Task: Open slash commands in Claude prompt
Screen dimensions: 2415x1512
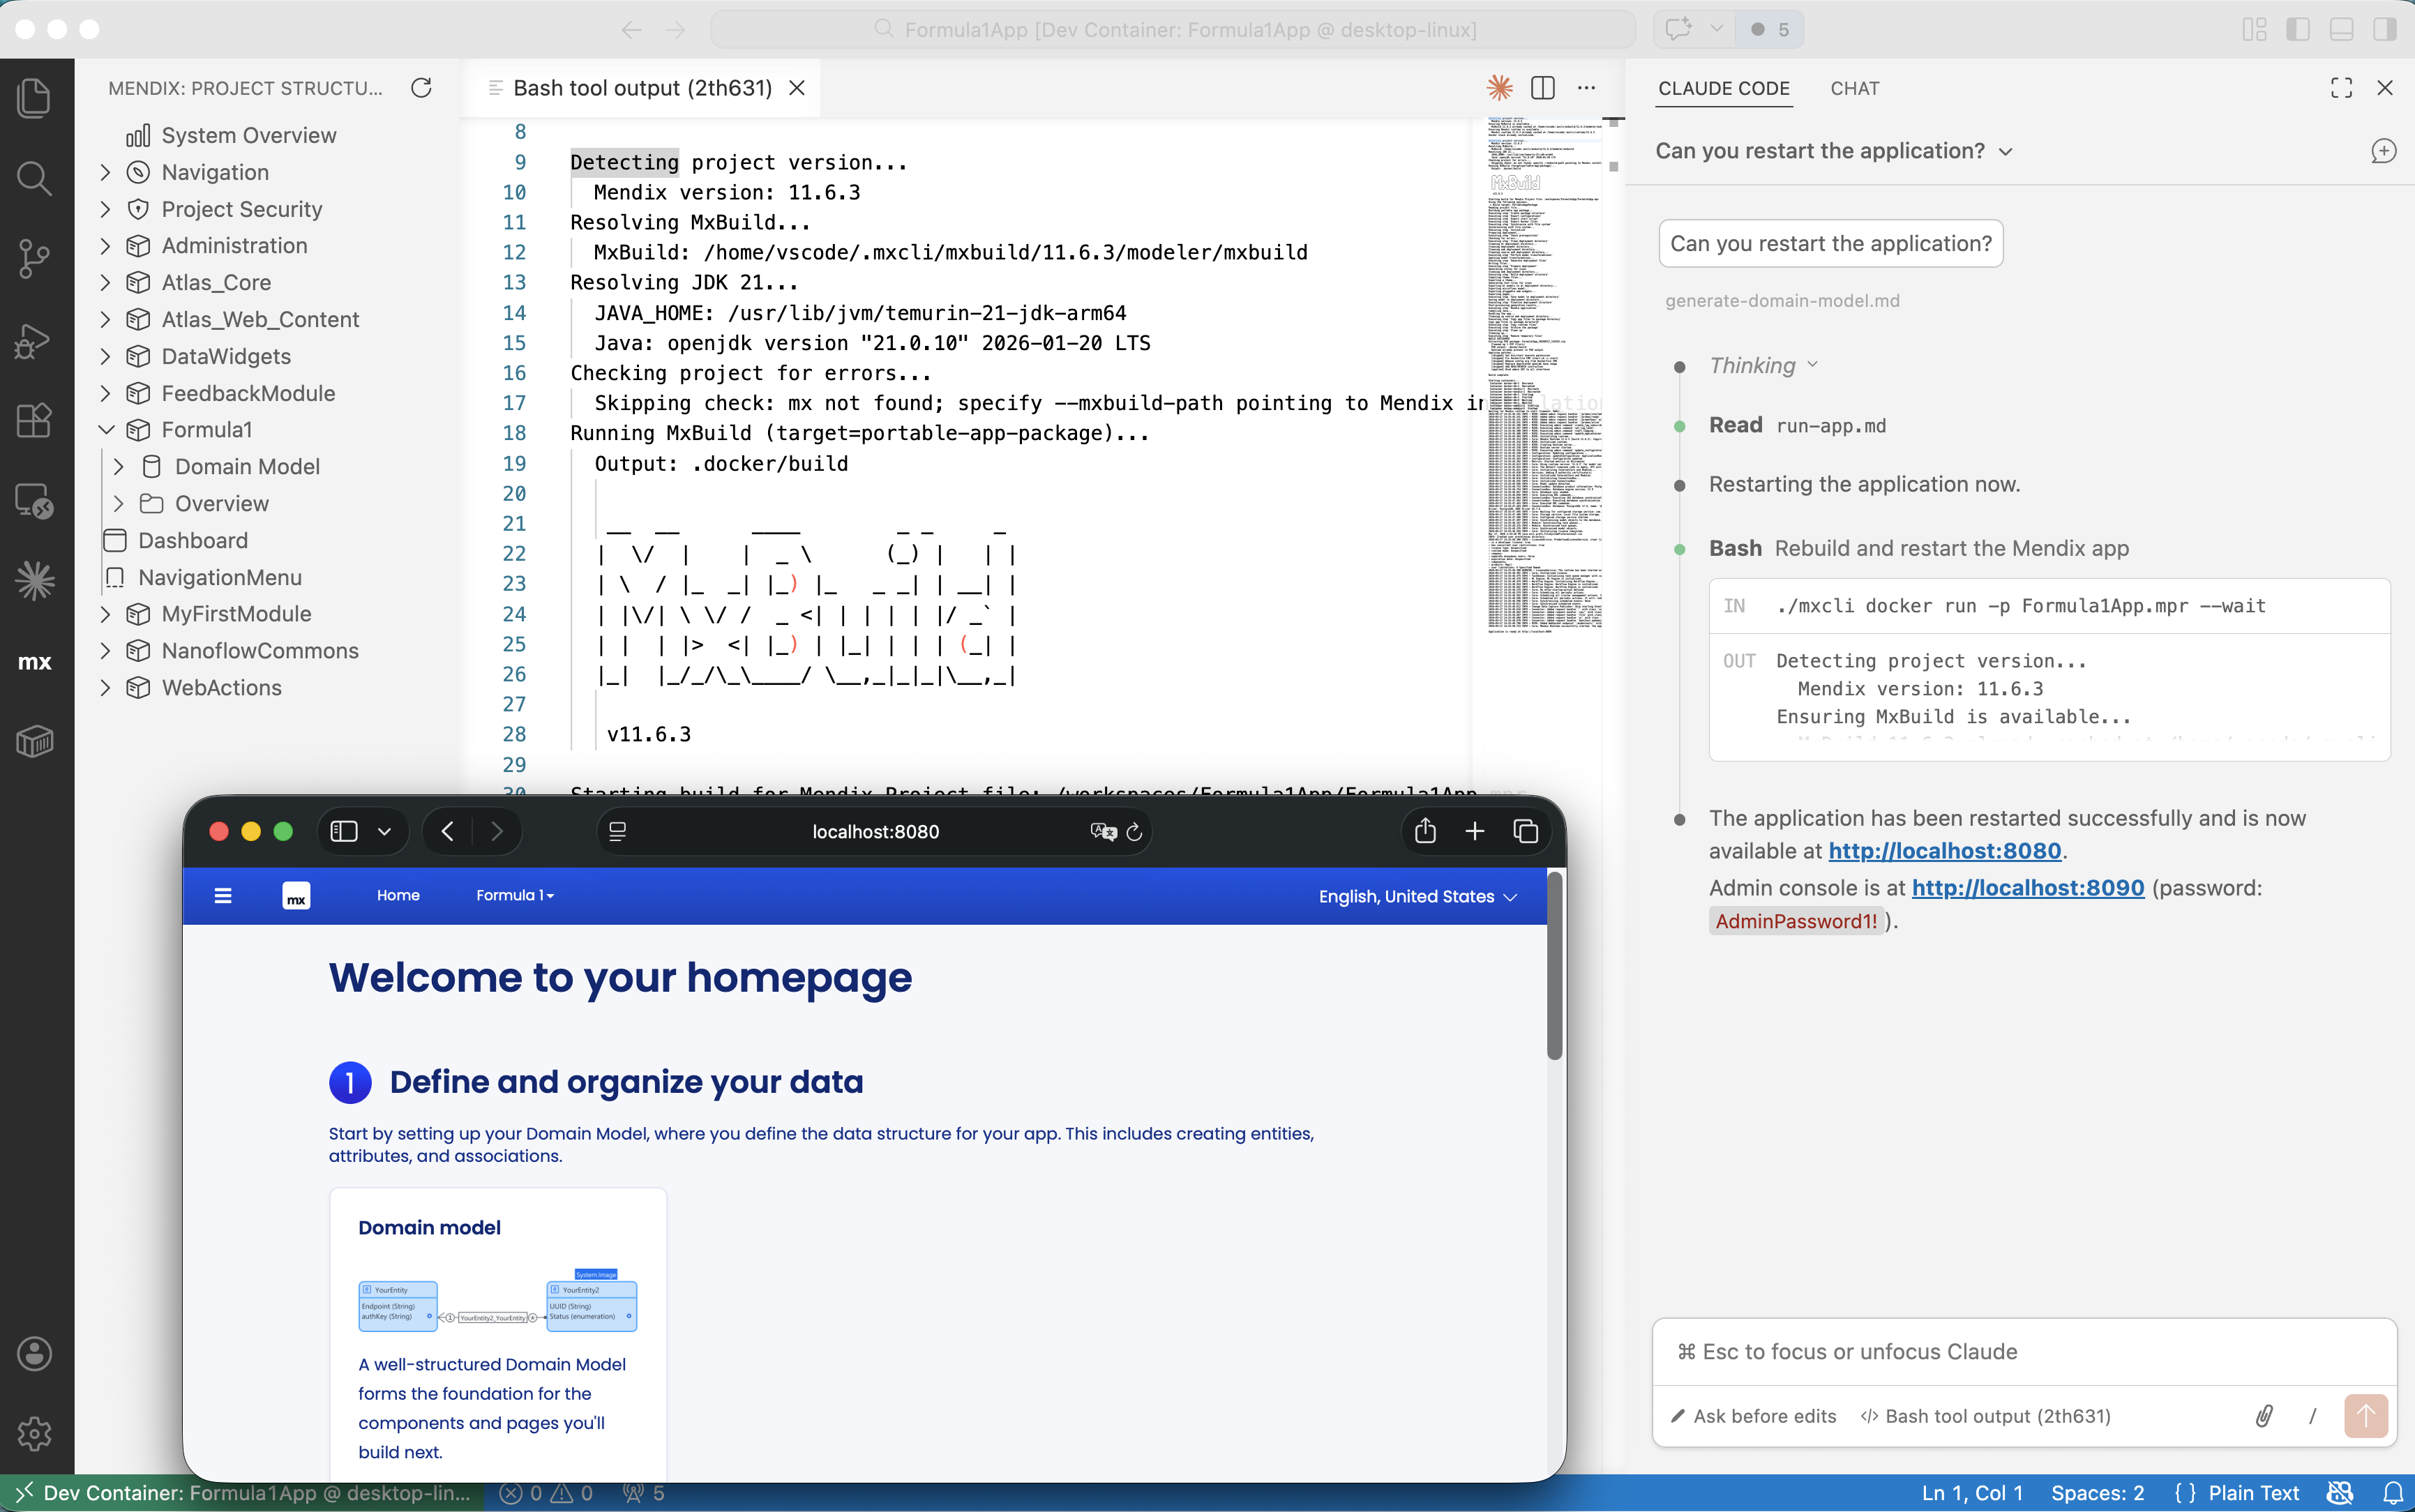Action: pyautogui.click(x=2313, y=1416)
